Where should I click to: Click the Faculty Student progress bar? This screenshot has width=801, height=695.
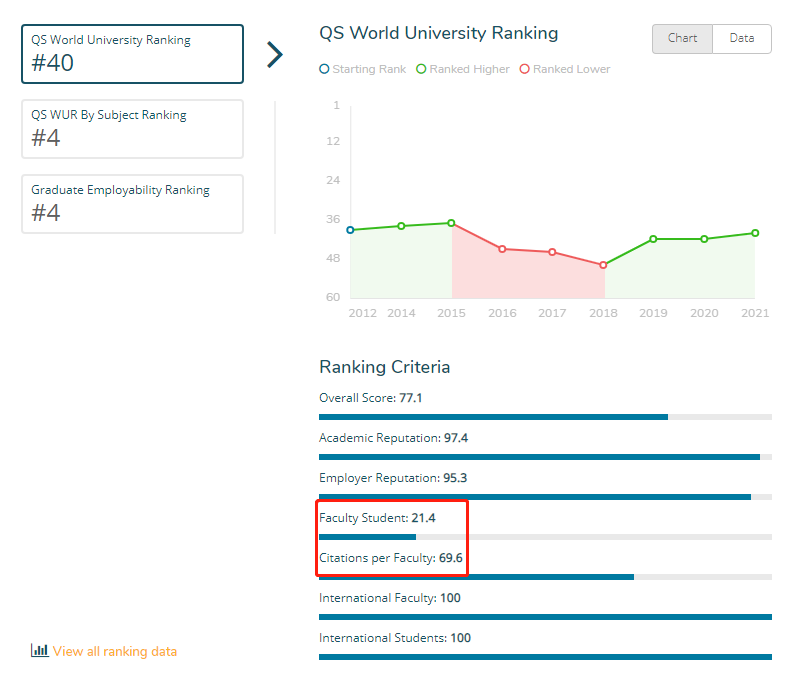point(545,537)
